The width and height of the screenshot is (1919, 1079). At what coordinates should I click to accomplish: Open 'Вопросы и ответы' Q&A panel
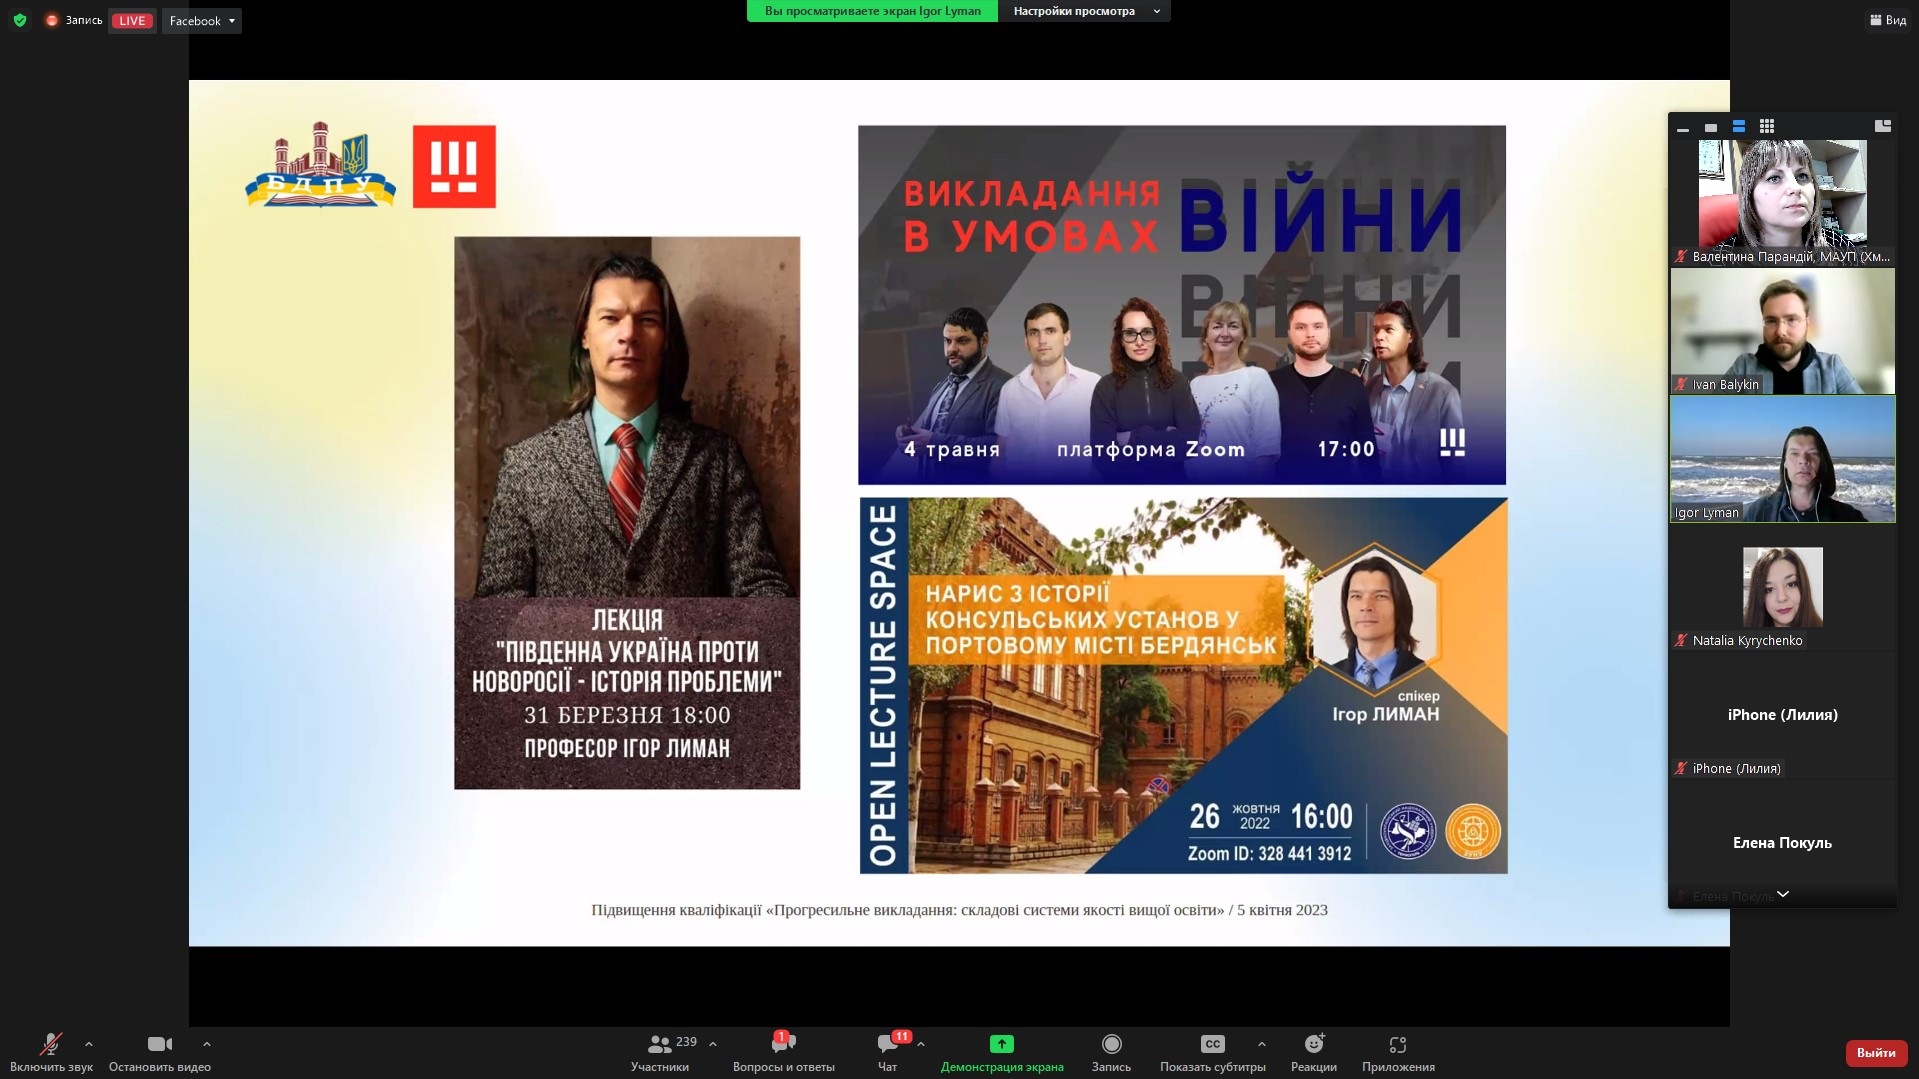click(x=783, y=1053)
